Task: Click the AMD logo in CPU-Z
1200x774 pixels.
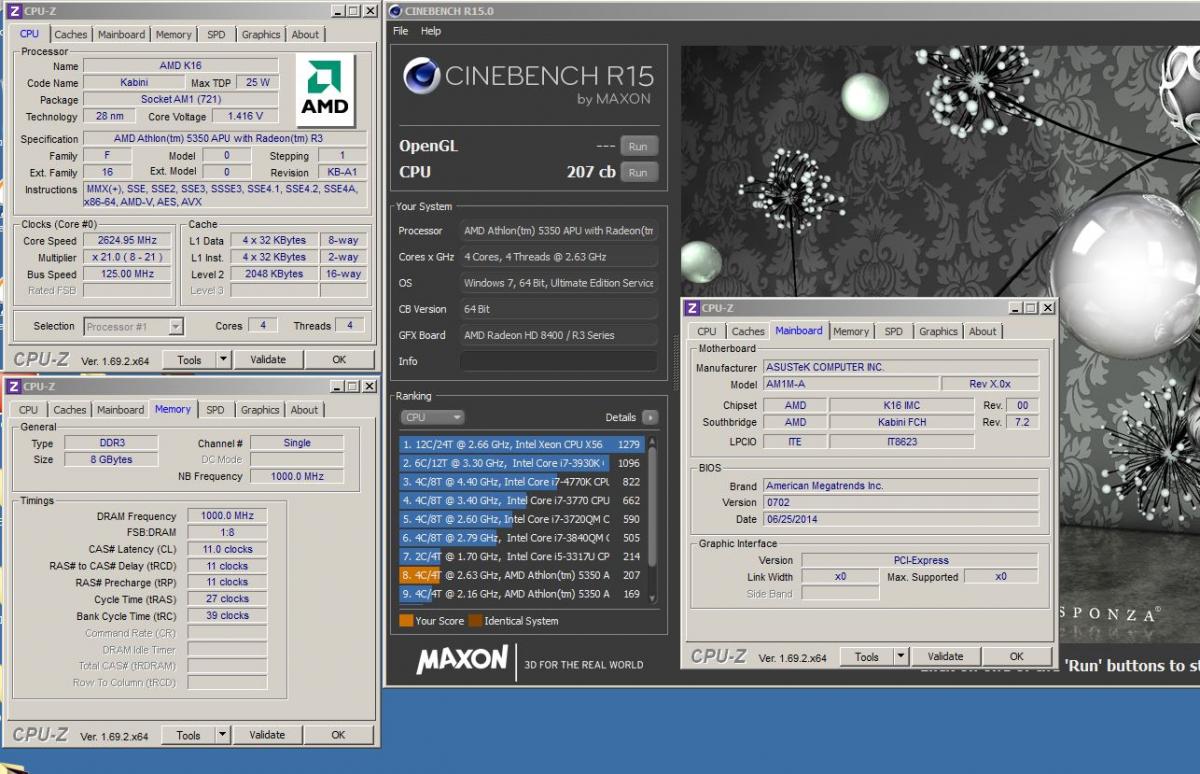Action: (327, 90)
